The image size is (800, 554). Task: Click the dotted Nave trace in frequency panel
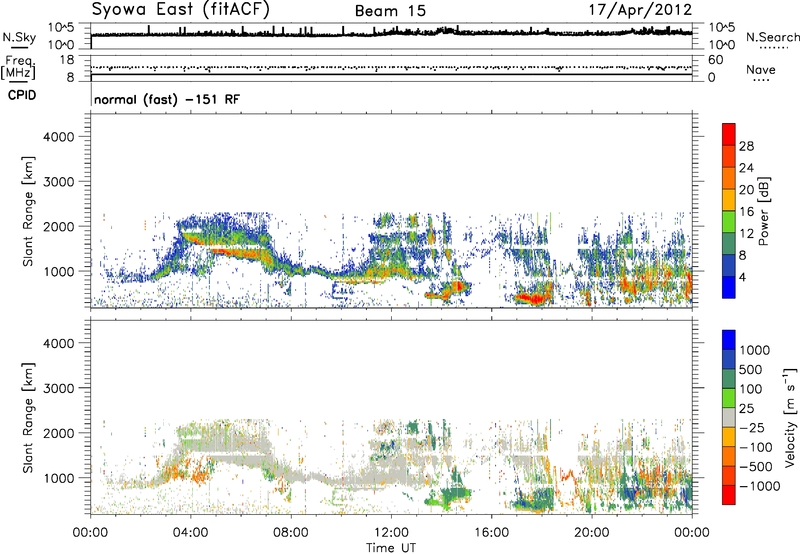tap(391, 67)
